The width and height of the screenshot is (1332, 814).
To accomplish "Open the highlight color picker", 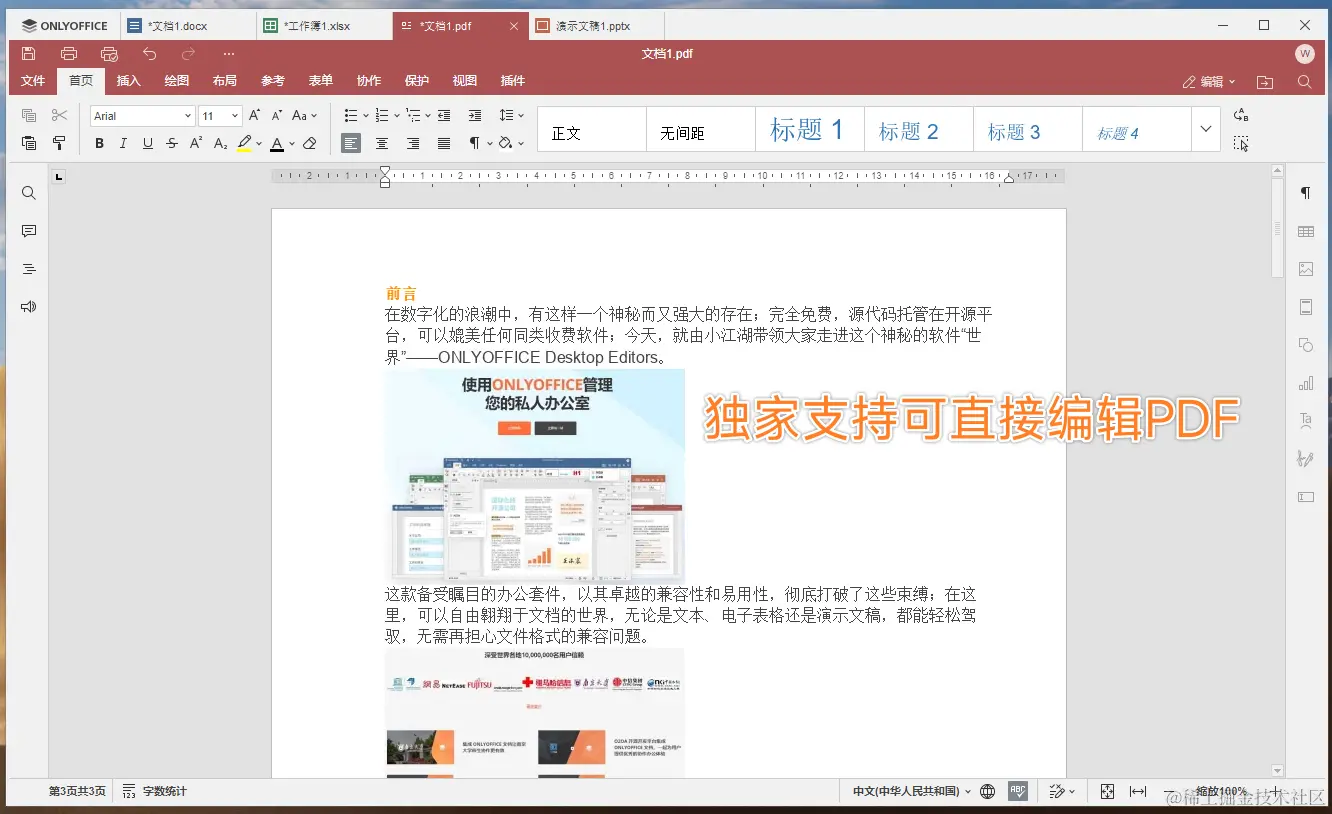I will pos(259,143).
